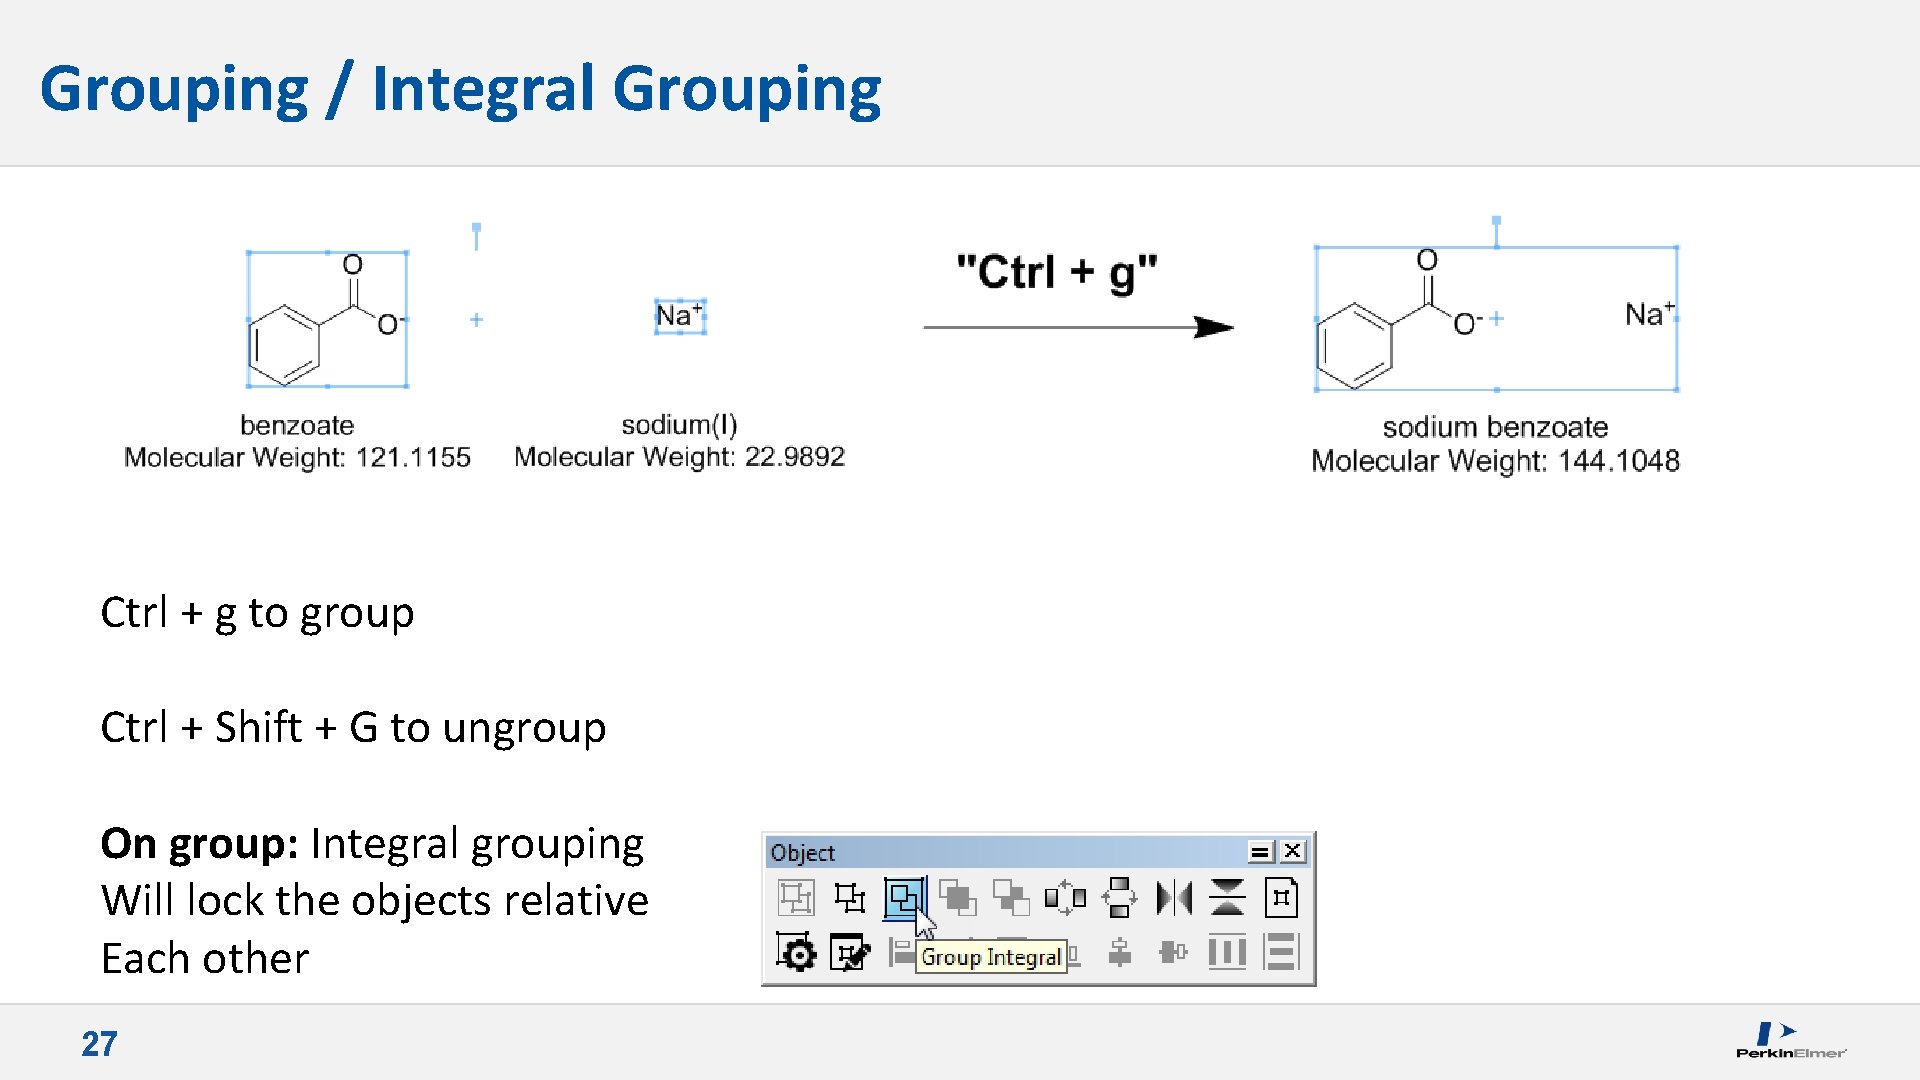
Task: Click the Send to Back icon
Action: click(x=1011, y=898)
